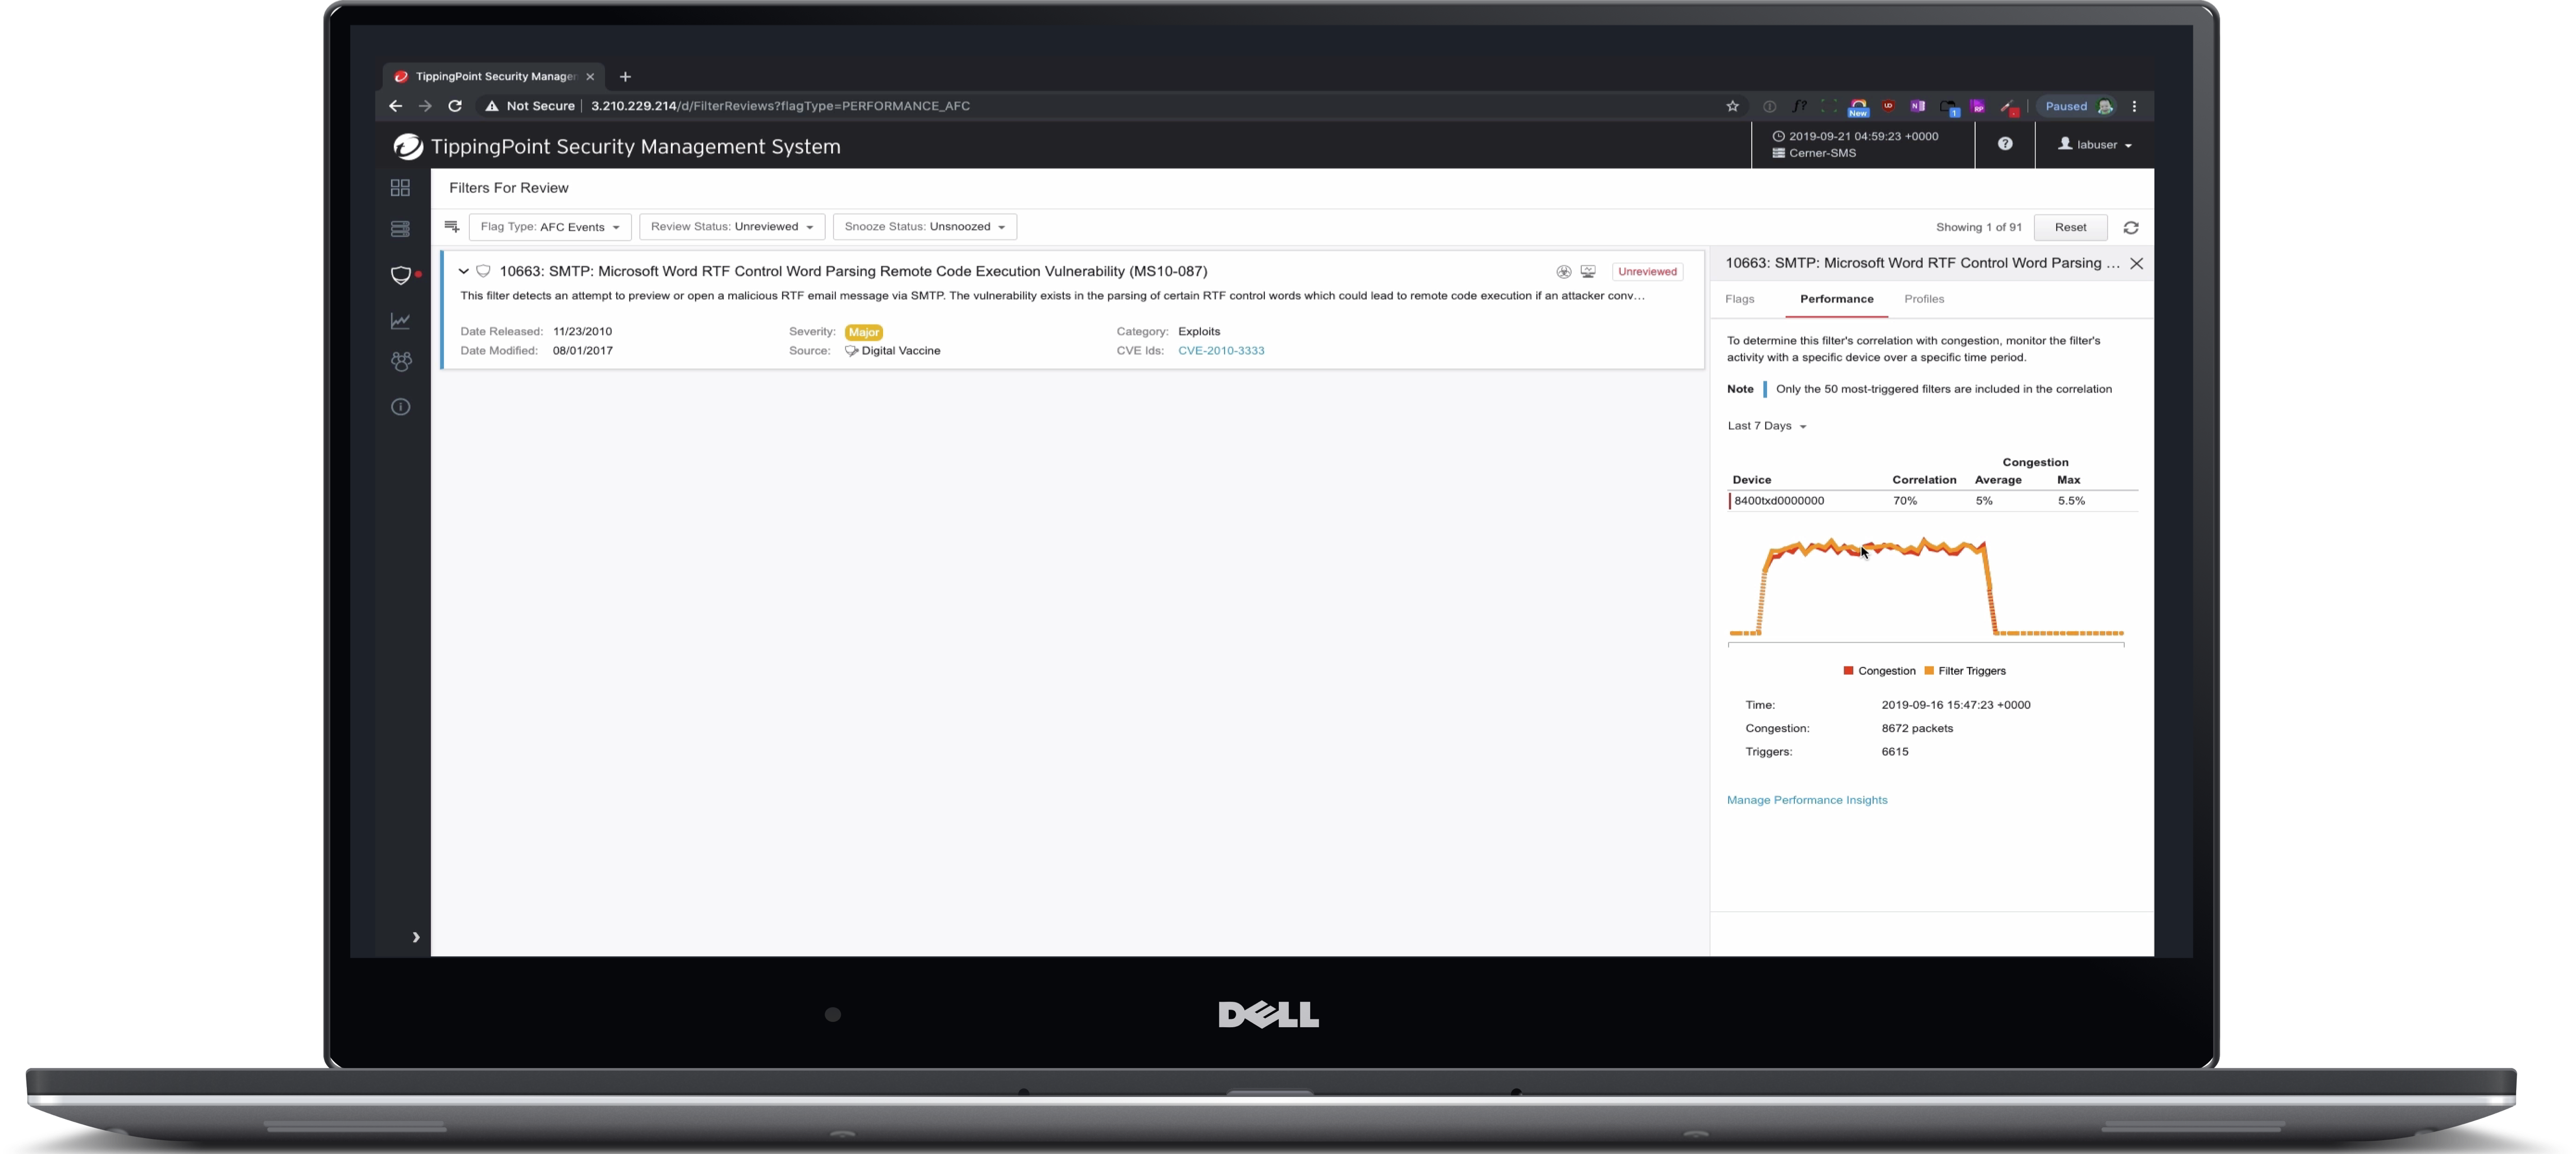Open the Flag Type: AFC Events dropdown
2576x1154 pixels.
coord(550,227)
